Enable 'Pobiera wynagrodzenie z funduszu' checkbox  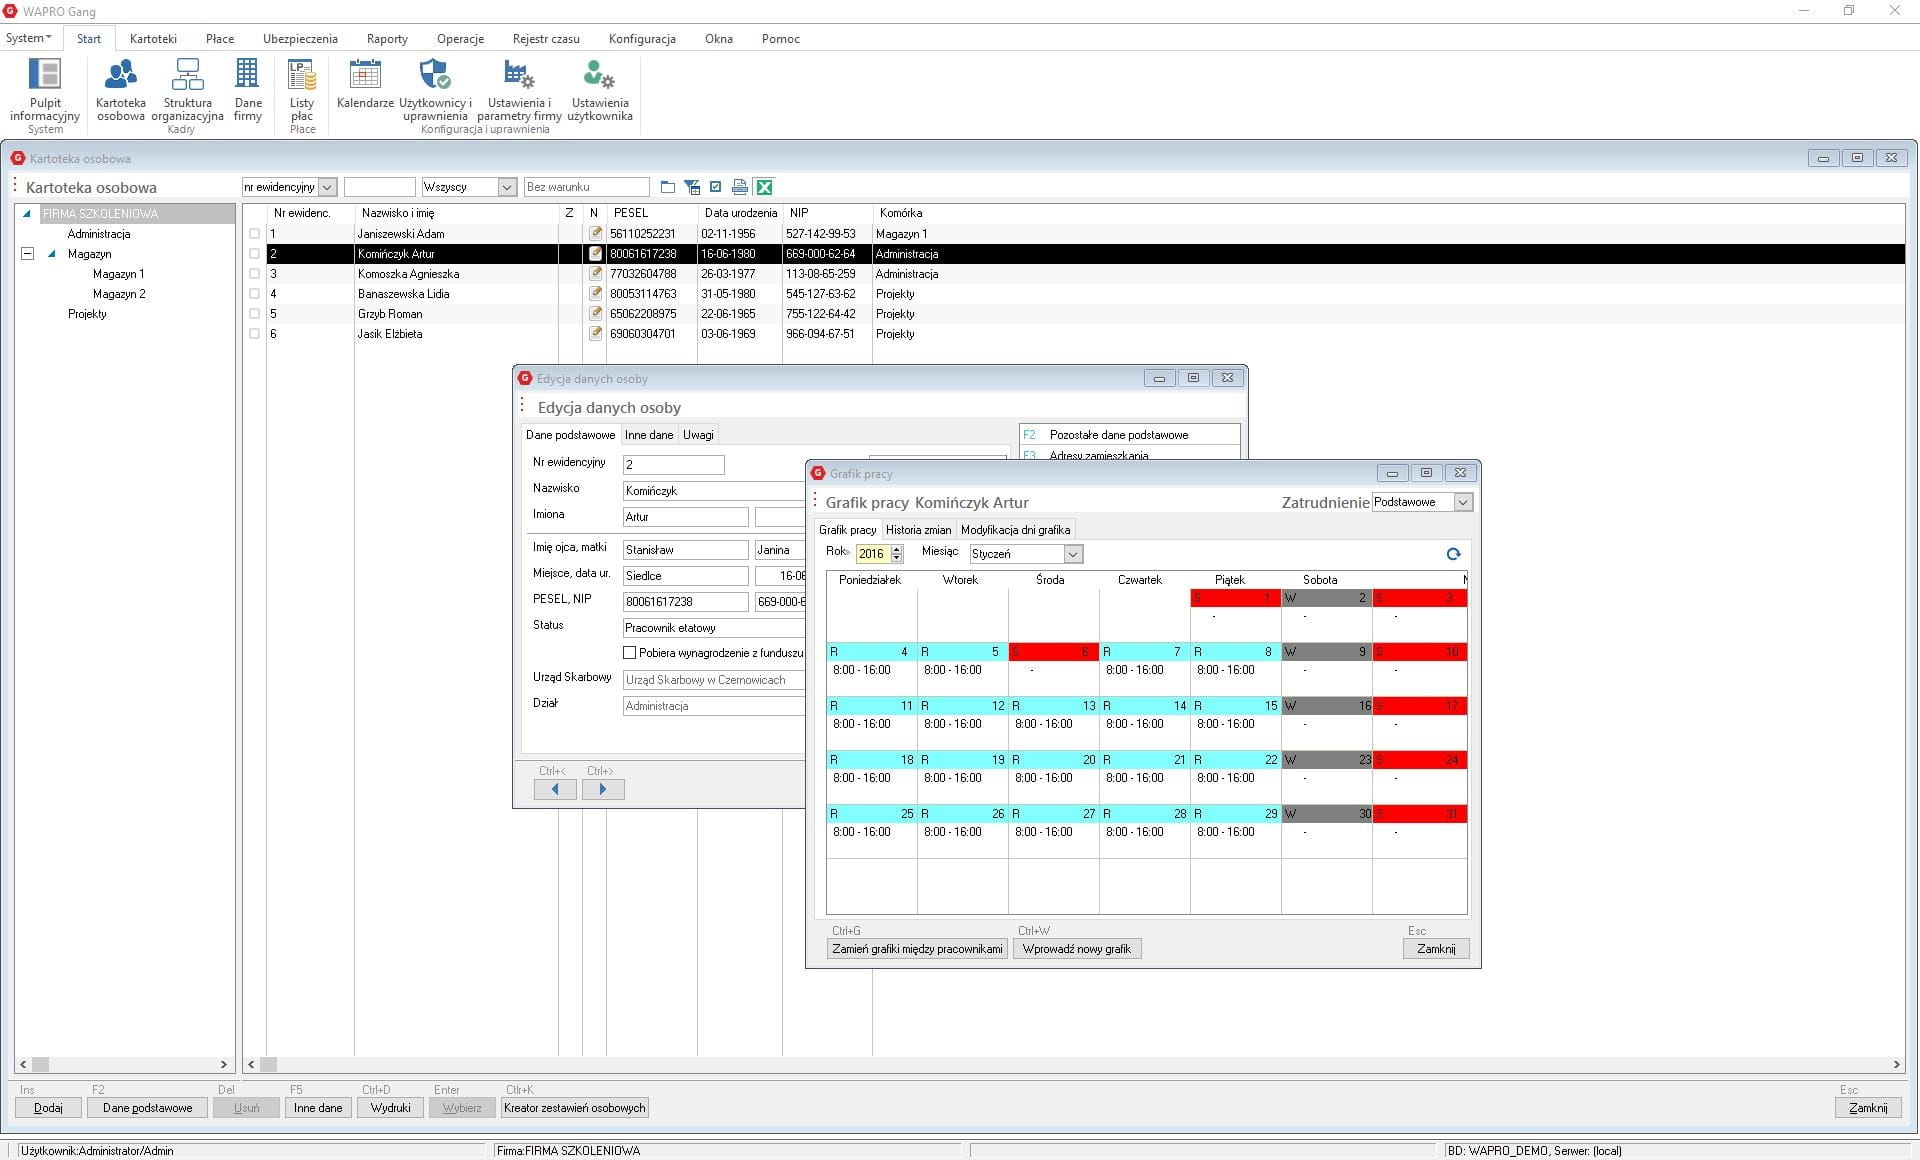point(630,653)
